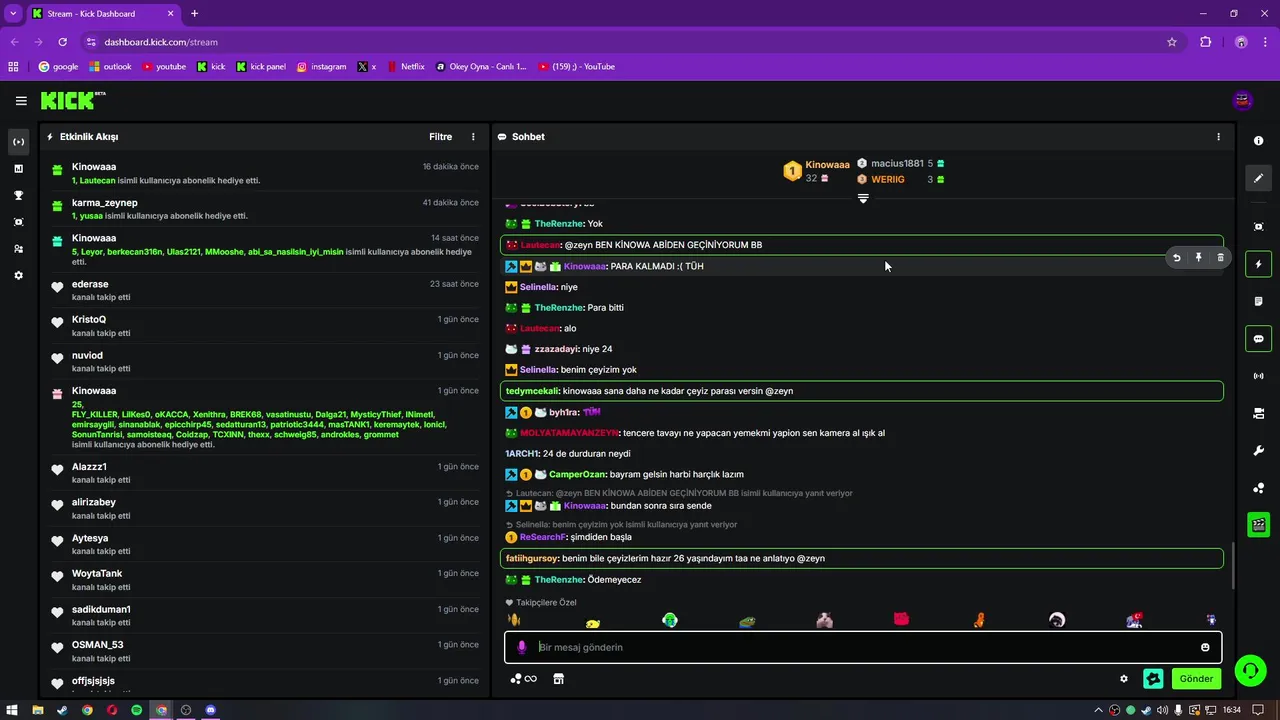Open the browser extensions puzzle icon
Image resolution: width=1280 pixels, height=720 pixels.
click(1205, 42)
